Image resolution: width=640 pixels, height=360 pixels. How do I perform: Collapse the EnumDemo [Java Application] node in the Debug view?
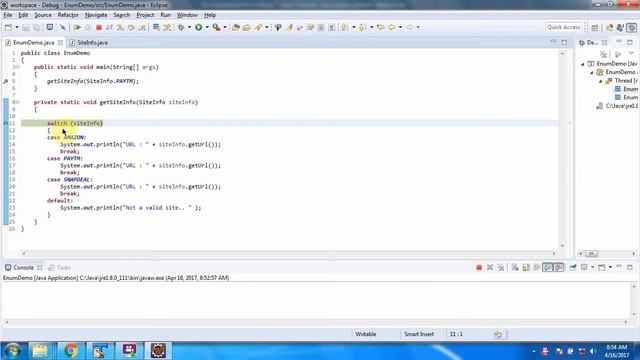(x=583, y=64)
